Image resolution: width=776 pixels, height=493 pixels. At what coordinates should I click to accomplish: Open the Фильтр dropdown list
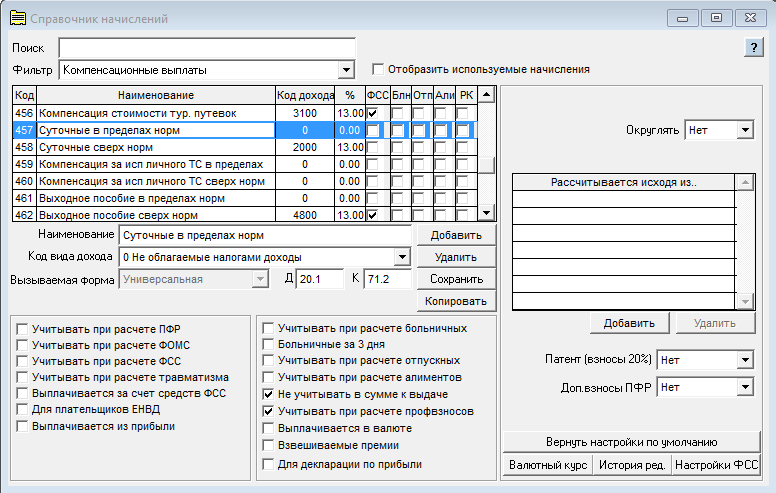click(346, 70)
